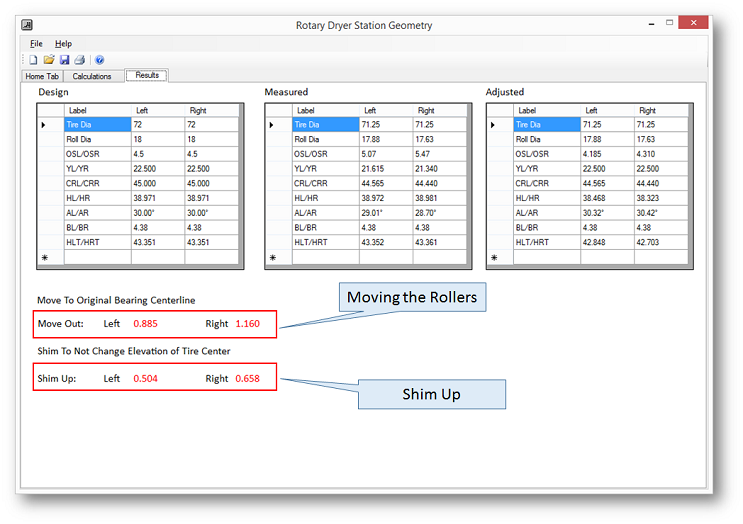Screen dimensions: 743x524
Task: Select Design CRL/CRR left value 45.000
Action: click(158, 183)
